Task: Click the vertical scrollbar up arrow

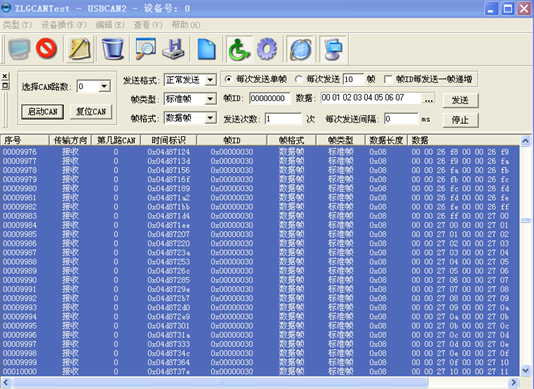Action: (525, 141)
